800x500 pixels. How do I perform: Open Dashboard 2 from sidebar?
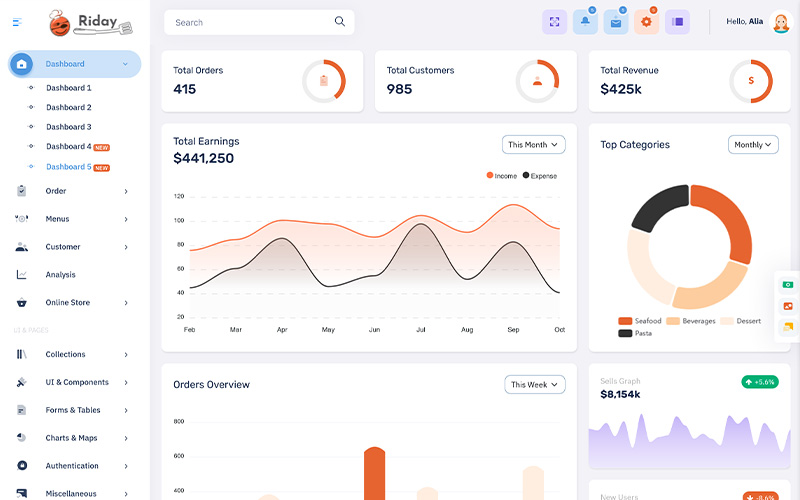point(68,107)
